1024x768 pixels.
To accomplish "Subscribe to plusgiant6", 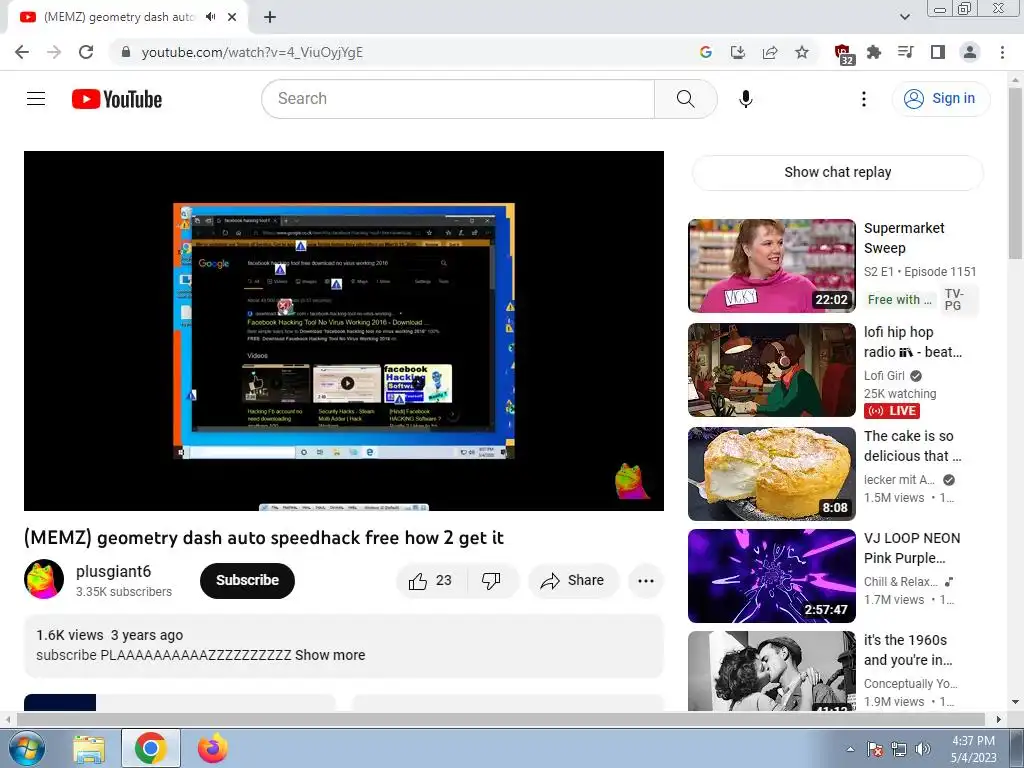I will [247, 580].
